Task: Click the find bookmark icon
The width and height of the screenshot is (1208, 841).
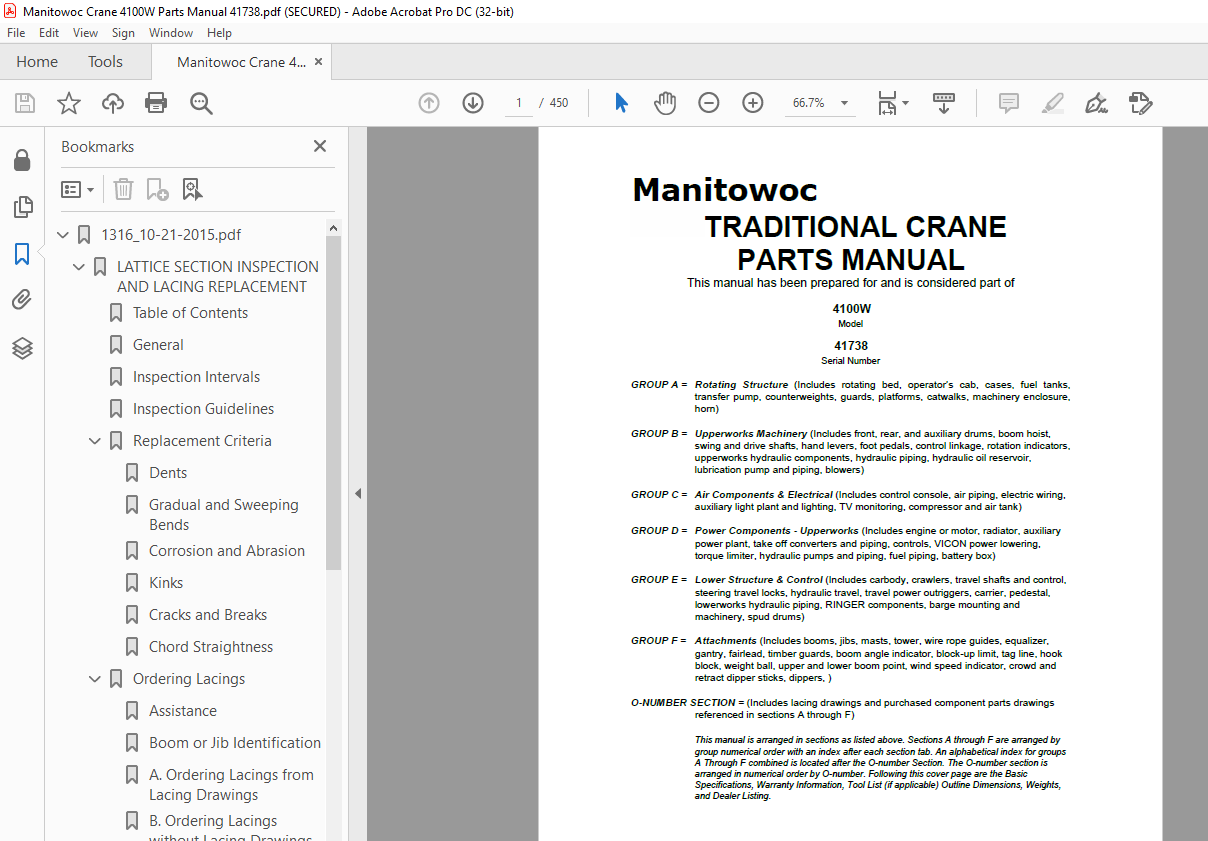Action: click(192, 189)
